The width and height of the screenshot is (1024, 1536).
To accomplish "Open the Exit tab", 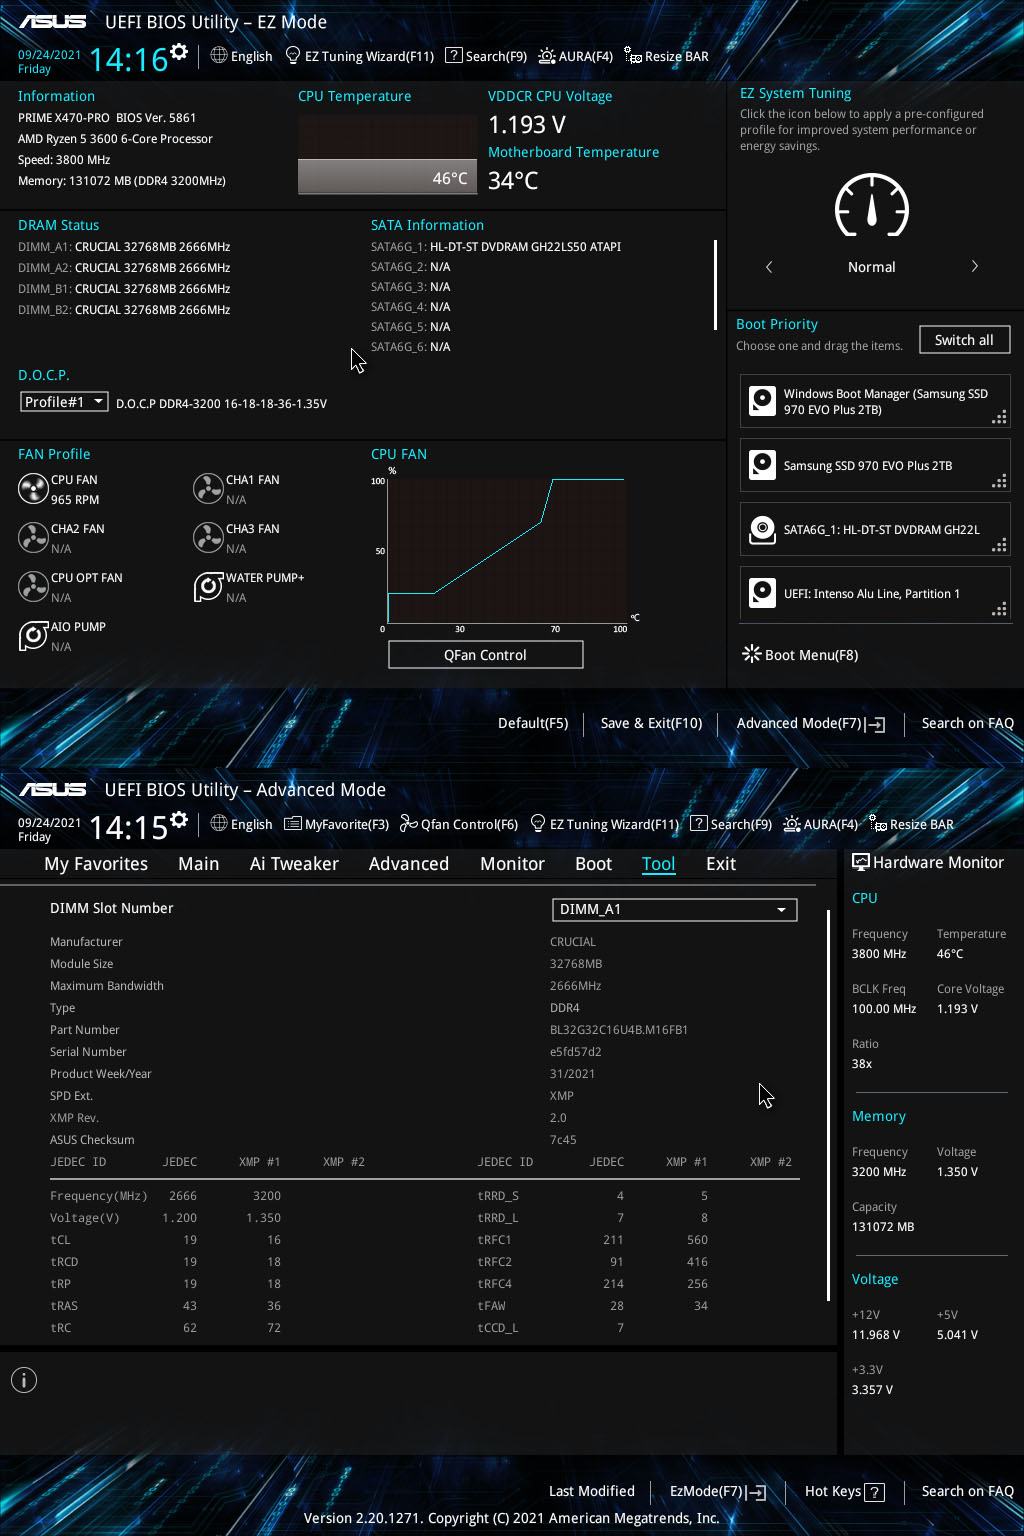I will click(720, 863).
